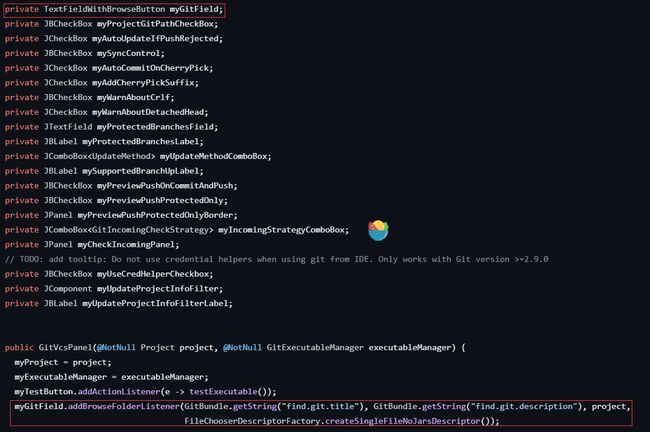Click myExecutableManager assignment target
Image resolution: width=650 pixels, height=432 pixels.
[61, 377]
